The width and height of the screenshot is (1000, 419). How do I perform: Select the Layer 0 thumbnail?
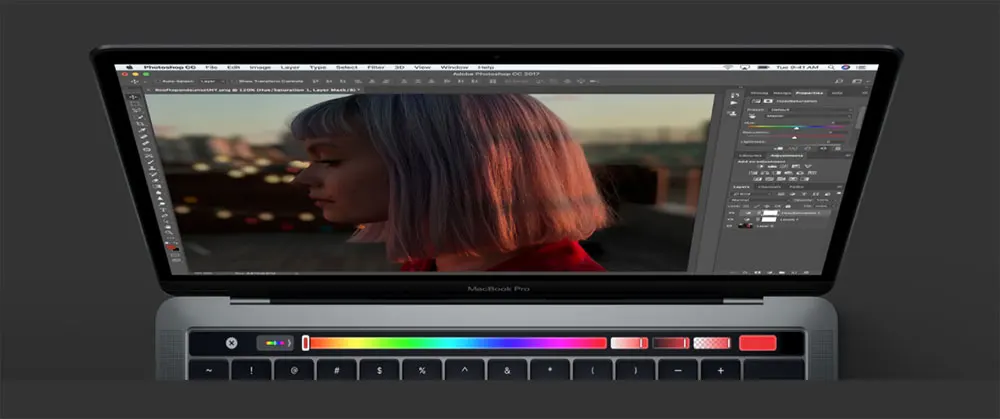746,226
